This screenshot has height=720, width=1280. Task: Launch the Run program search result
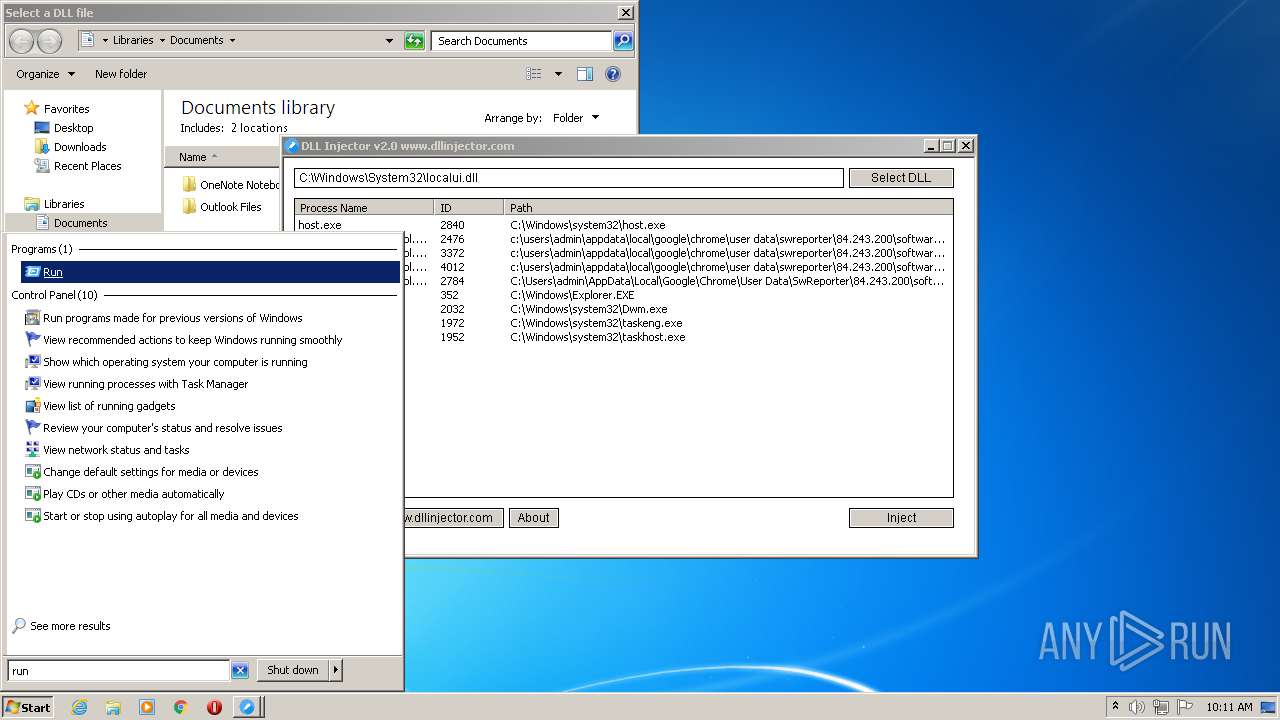210,272
